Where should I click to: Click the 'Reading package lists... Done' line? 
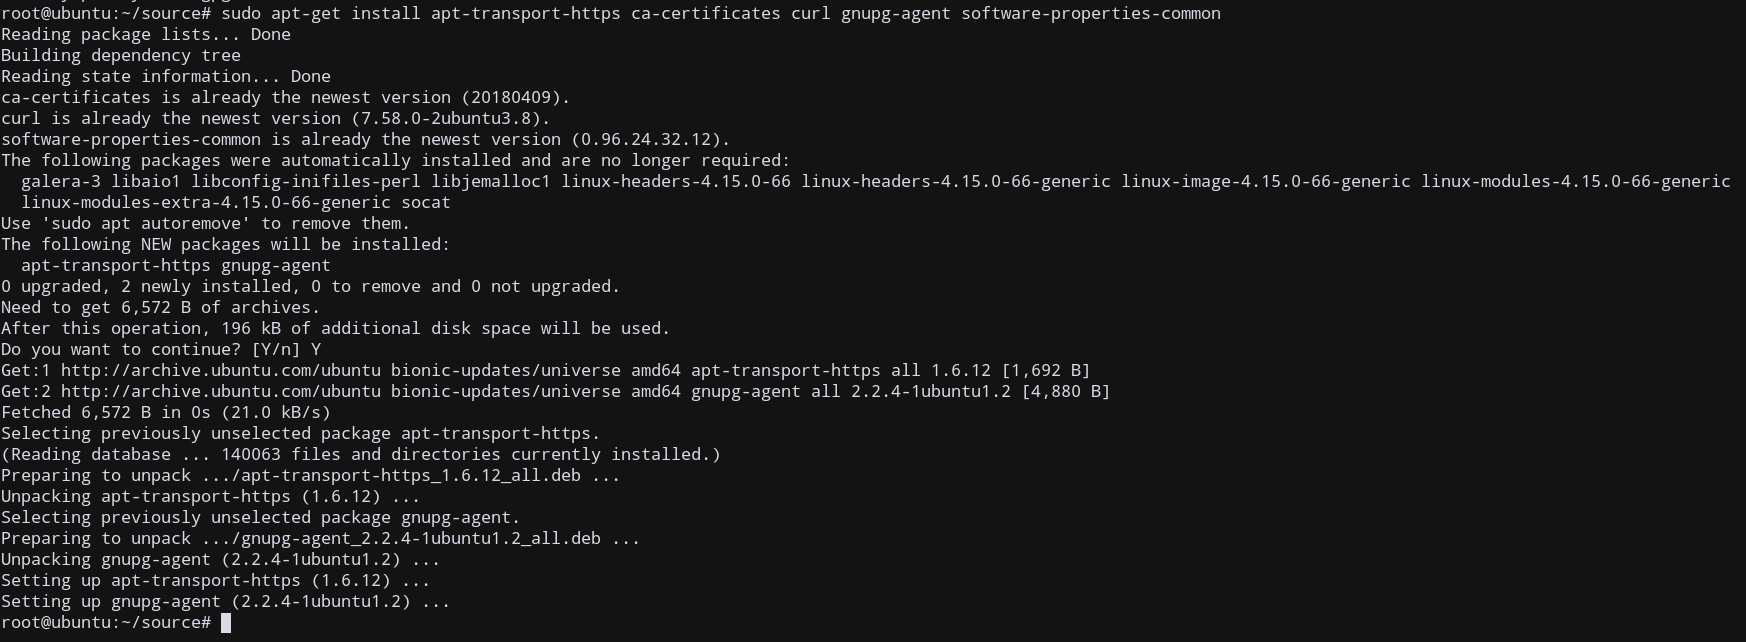(146, 34)
